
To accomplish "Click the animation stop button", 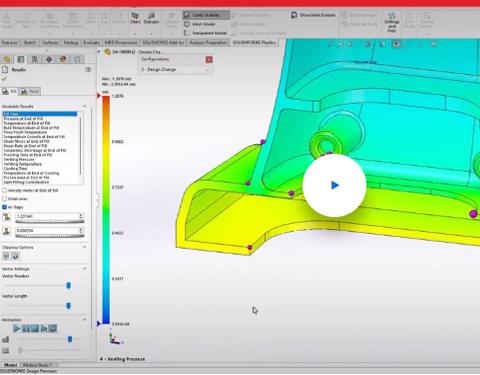I will pos(35,329).
